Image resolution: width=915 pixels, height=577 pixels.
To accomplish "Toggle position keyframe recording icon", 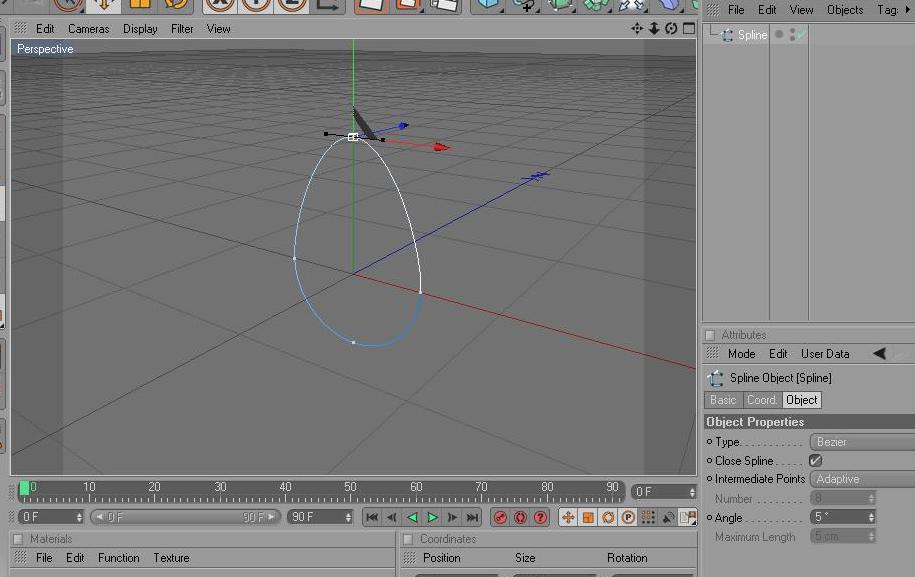I will [x=568, y=517].
